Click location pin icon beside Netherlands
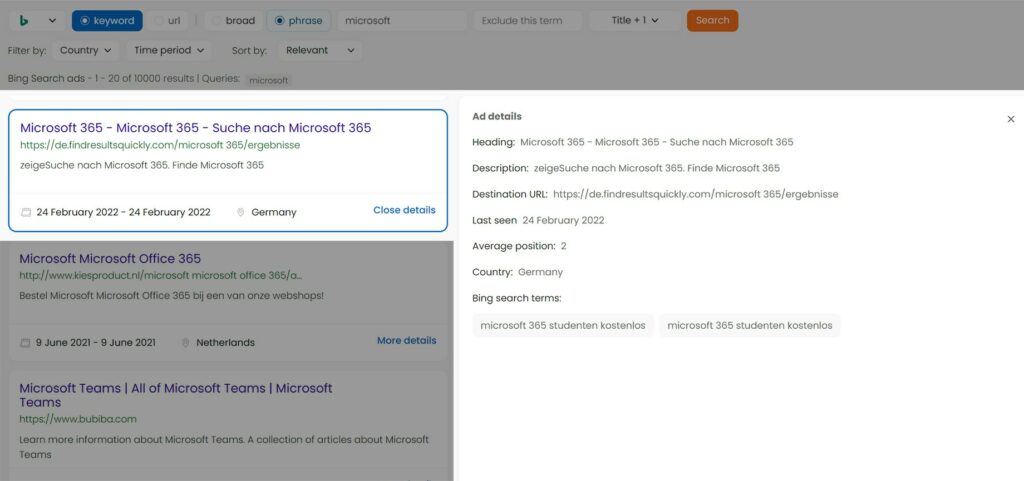 pos(185,343)
